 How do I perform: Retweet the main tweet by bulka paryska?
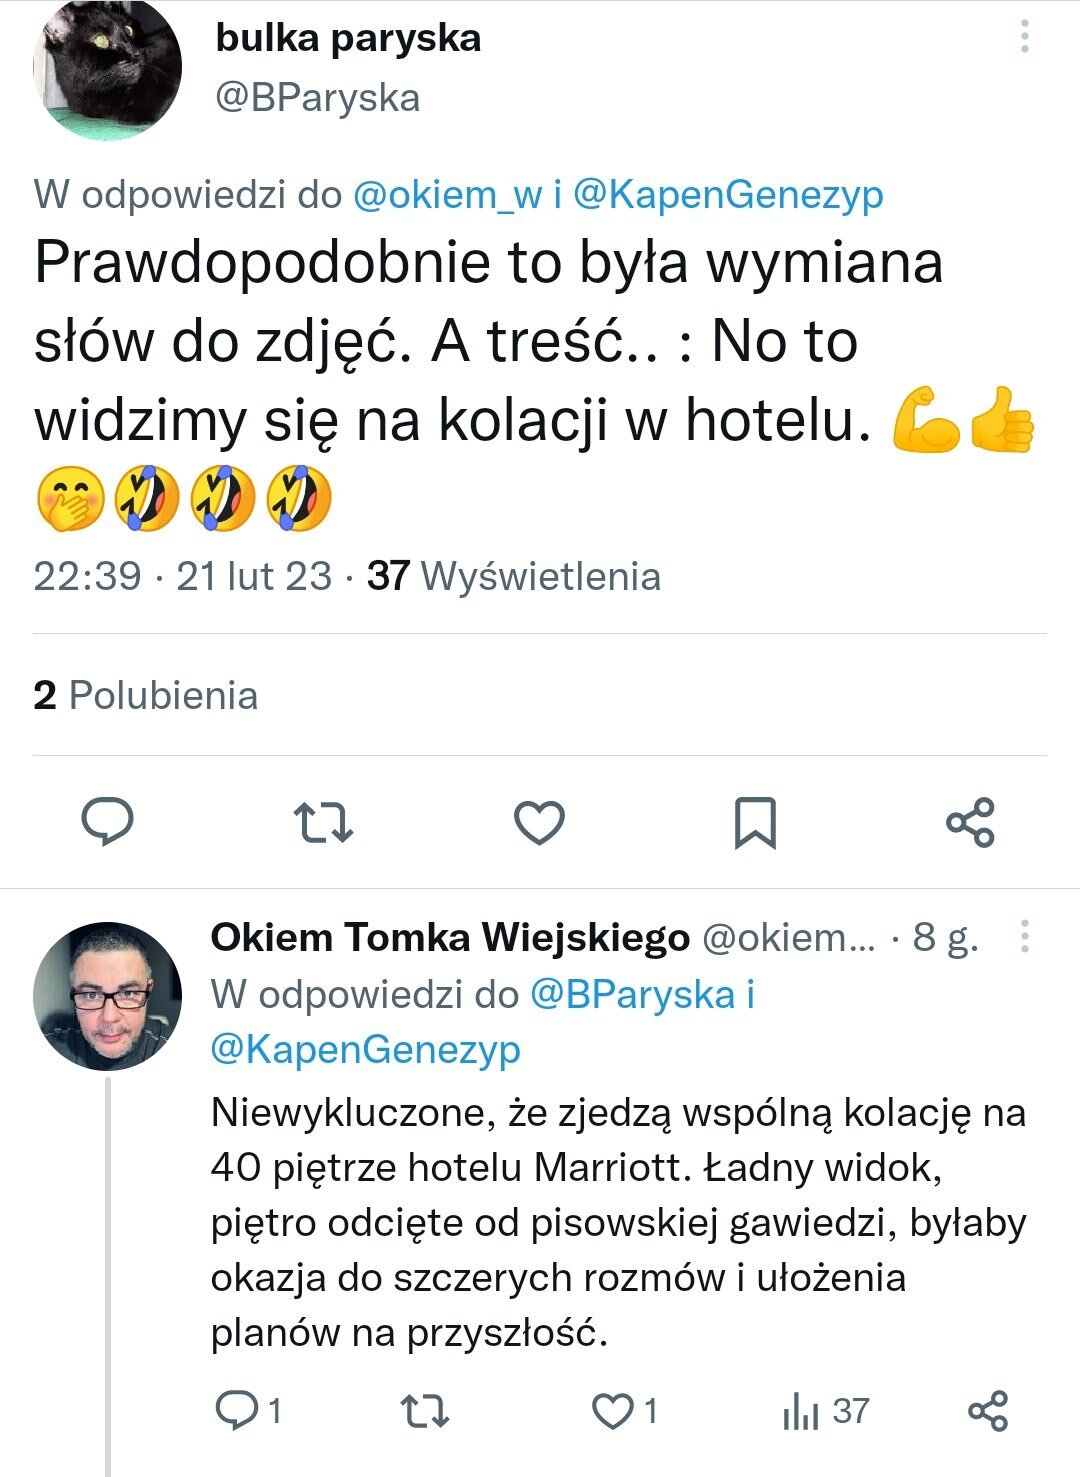[x=323, y=822]
